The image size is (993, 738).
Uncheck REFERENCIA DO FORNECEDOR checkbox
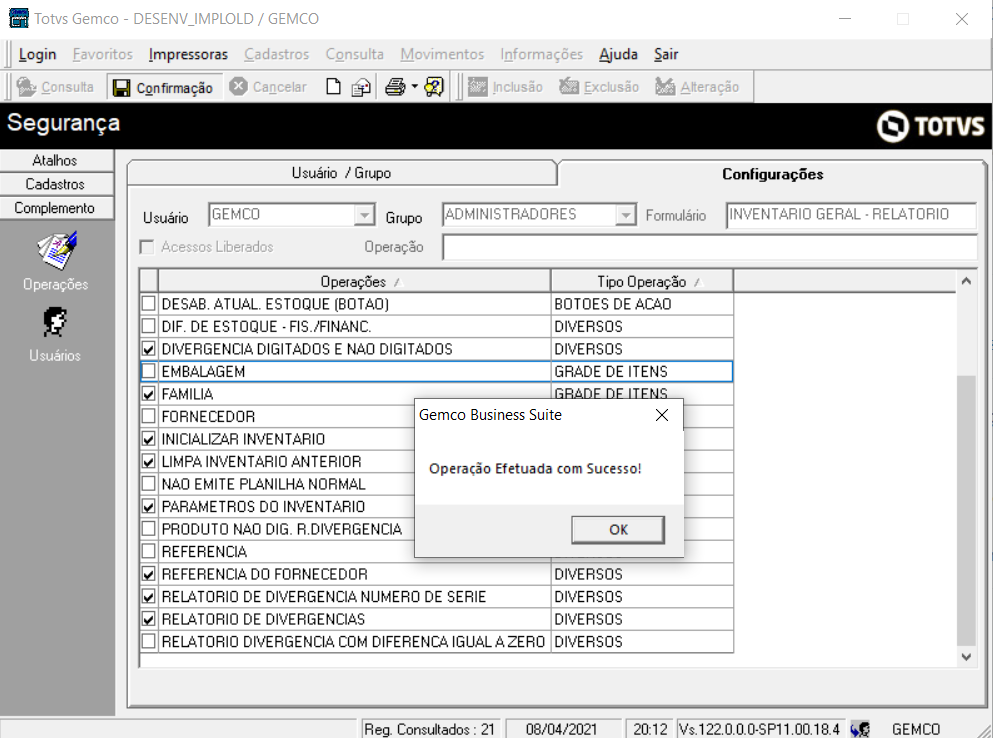pyautogui.click(x=149, y=574)
